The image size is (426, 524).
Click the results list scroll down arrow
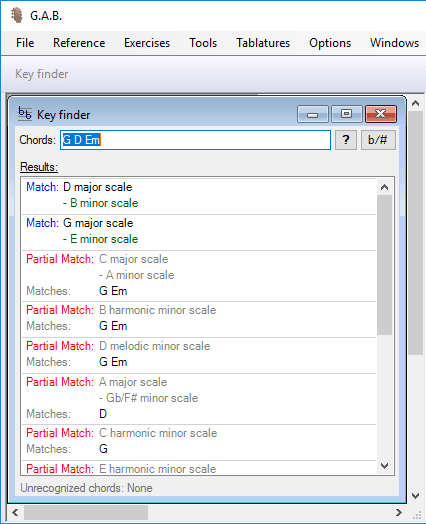(x=385, y=466)
